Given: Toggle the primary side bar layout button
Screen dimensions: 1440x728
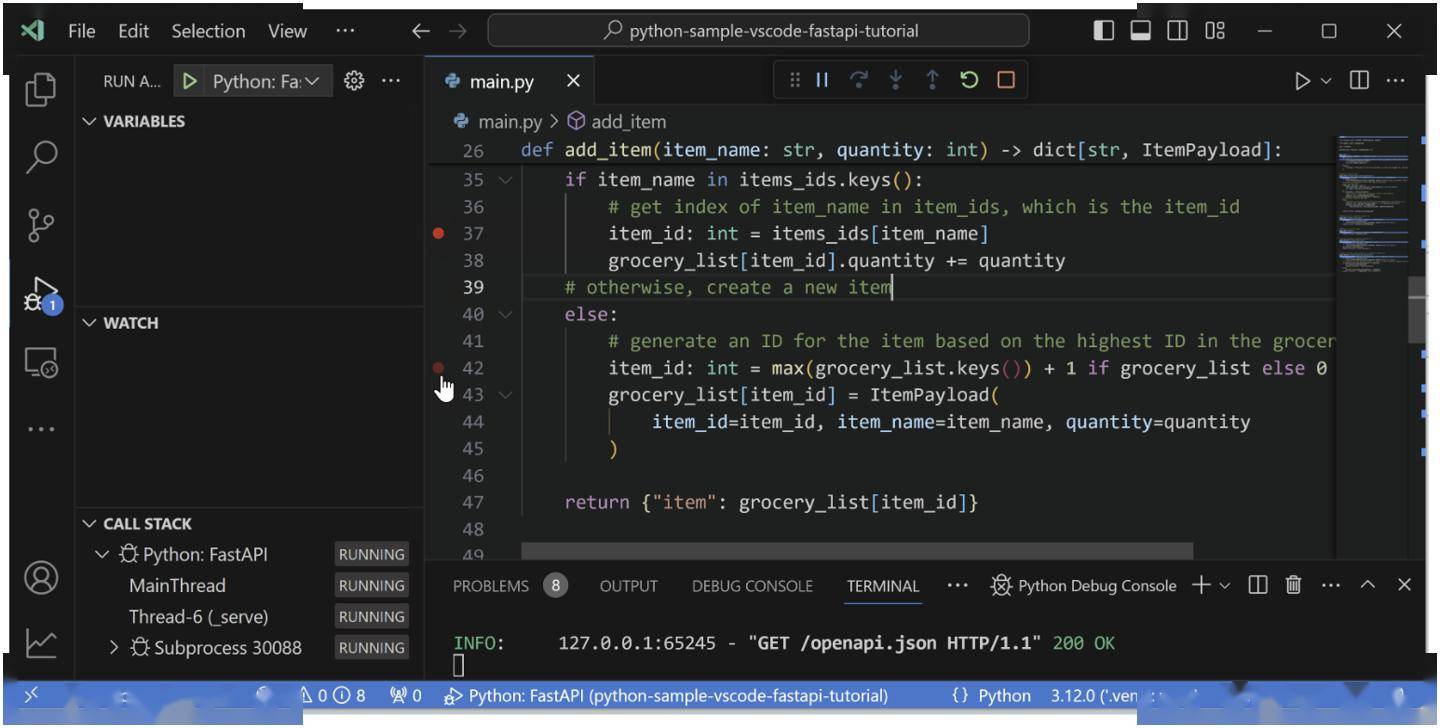Looking at the screenshot, I should coord(1103,31).
